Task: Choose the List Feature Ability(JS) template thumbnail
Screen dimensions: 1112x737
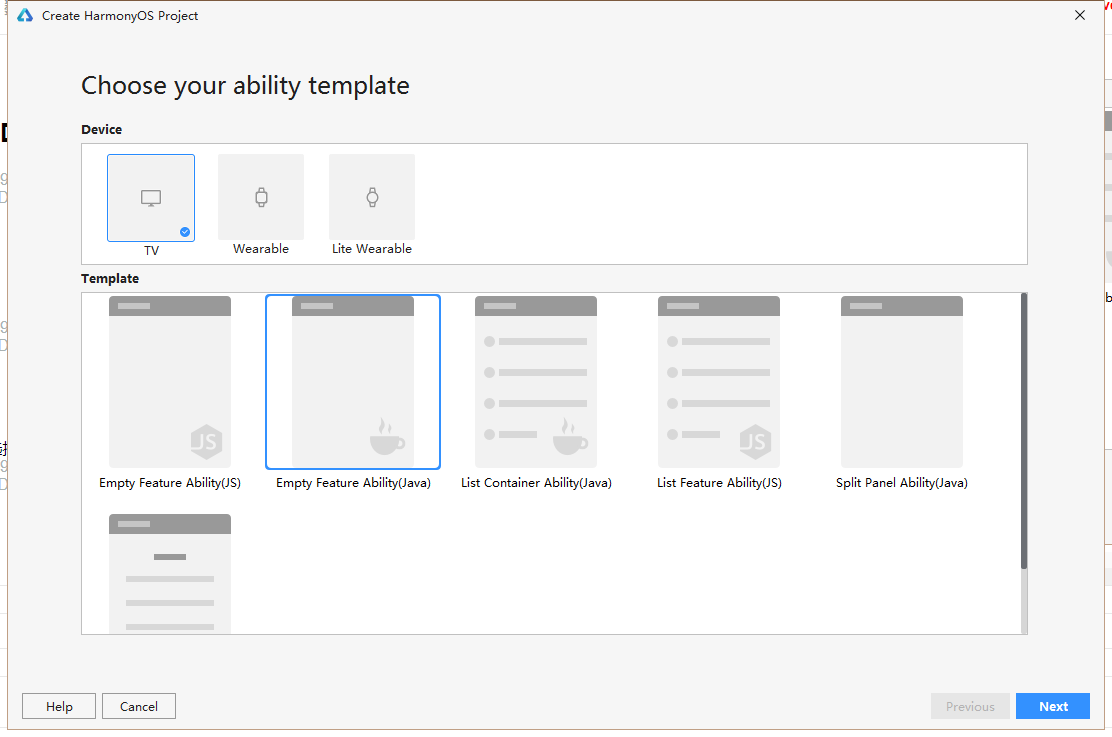Action: (718, 382)
